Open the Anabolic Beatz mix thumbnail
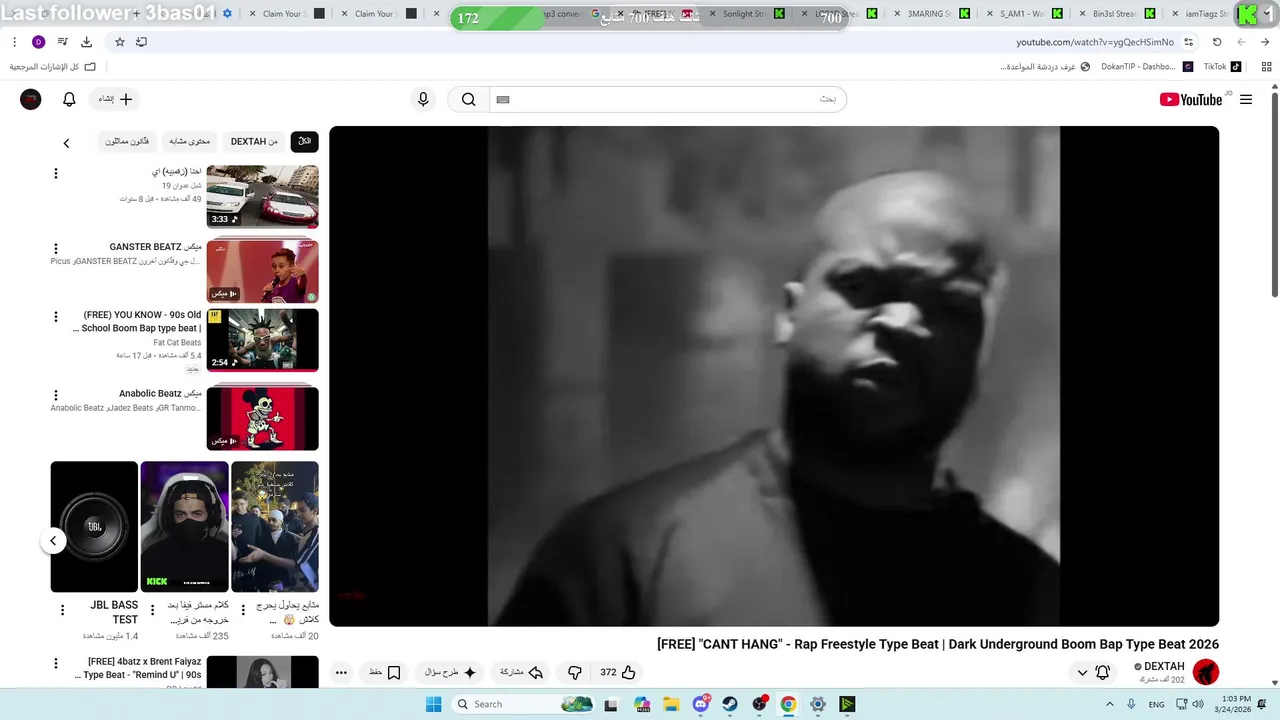 [x=262, y=418]
